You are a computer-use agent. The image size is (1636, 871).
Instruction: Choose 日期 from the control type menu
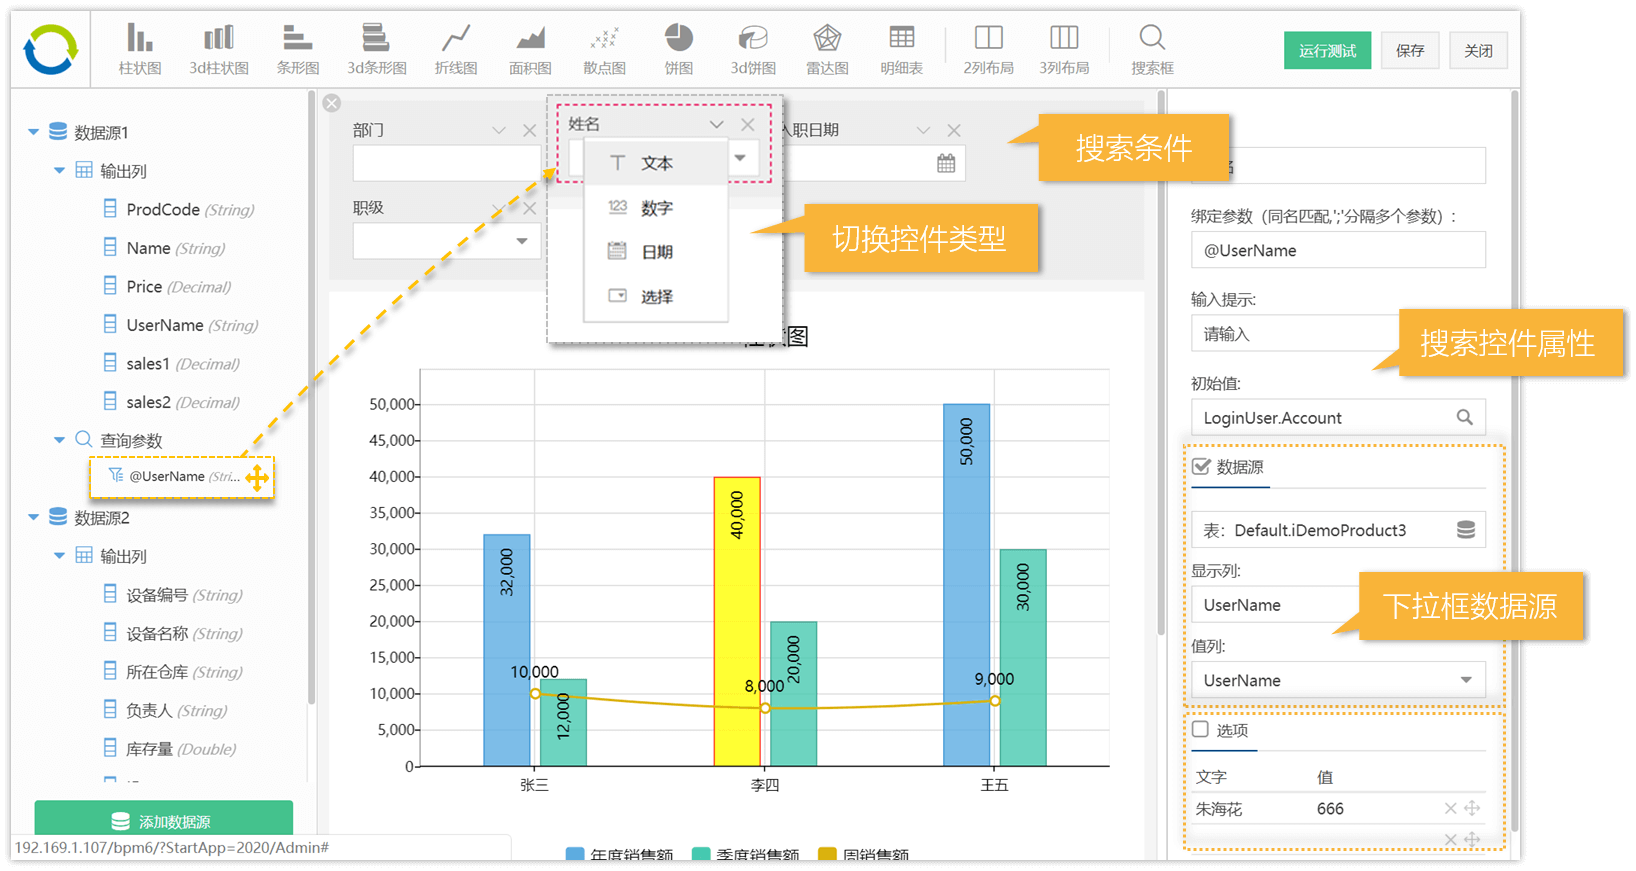(x=656, y=252)
